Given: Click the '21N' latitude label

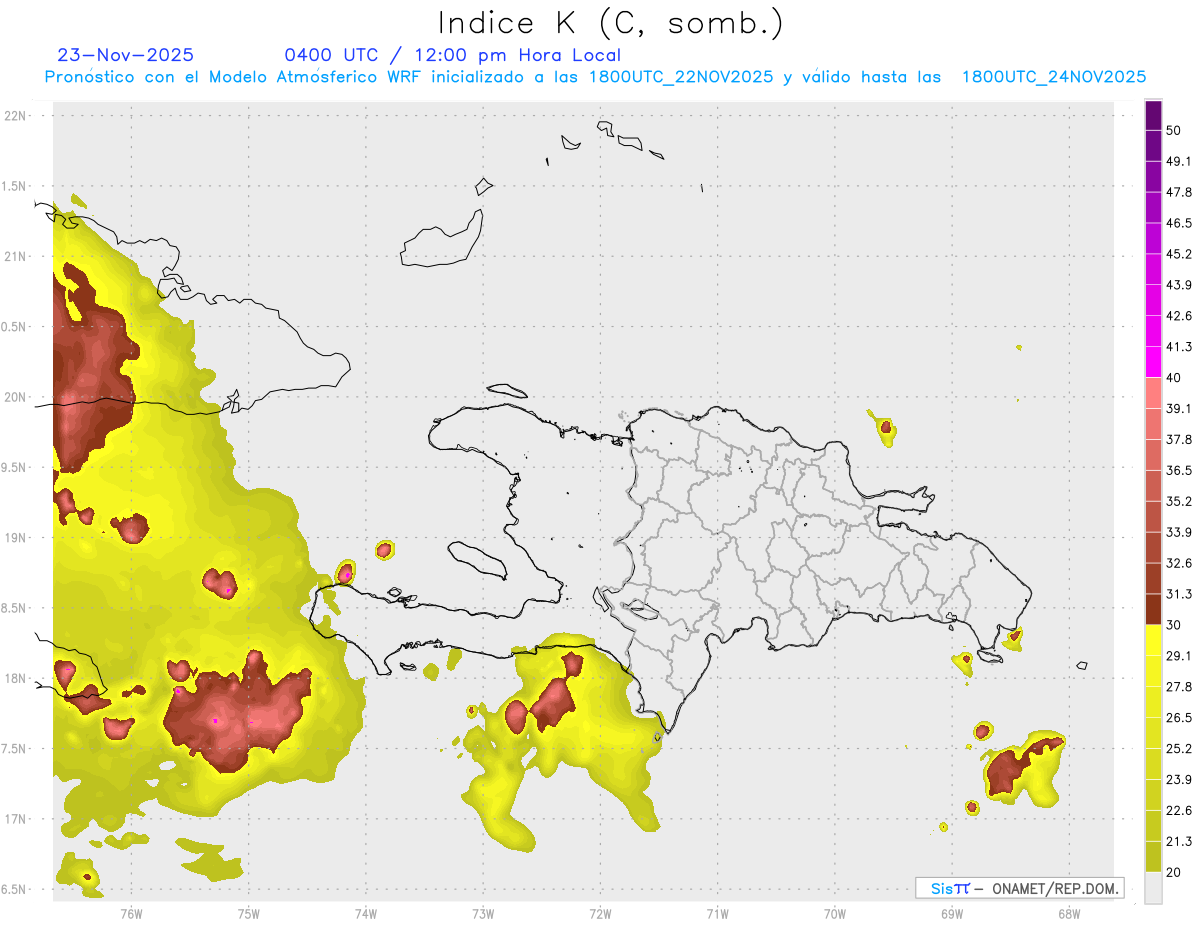Looking at the screenshot, I should coord(16,256).
